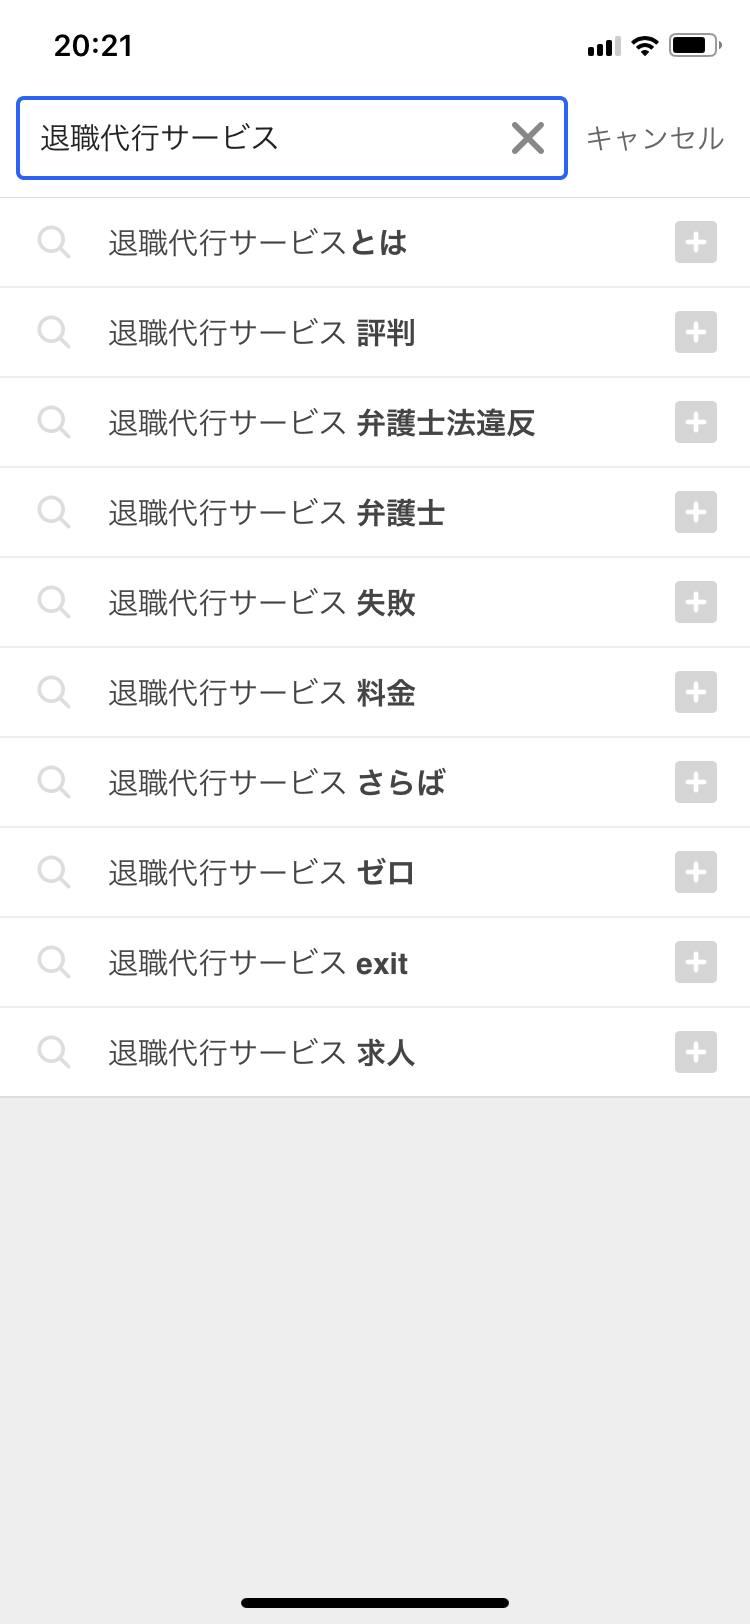The height and width of the screenshot is (1624, 750).
Task: Tap plus icon next to 料金 suggestion
Action: pyautogui.click(x=696, y=692)
